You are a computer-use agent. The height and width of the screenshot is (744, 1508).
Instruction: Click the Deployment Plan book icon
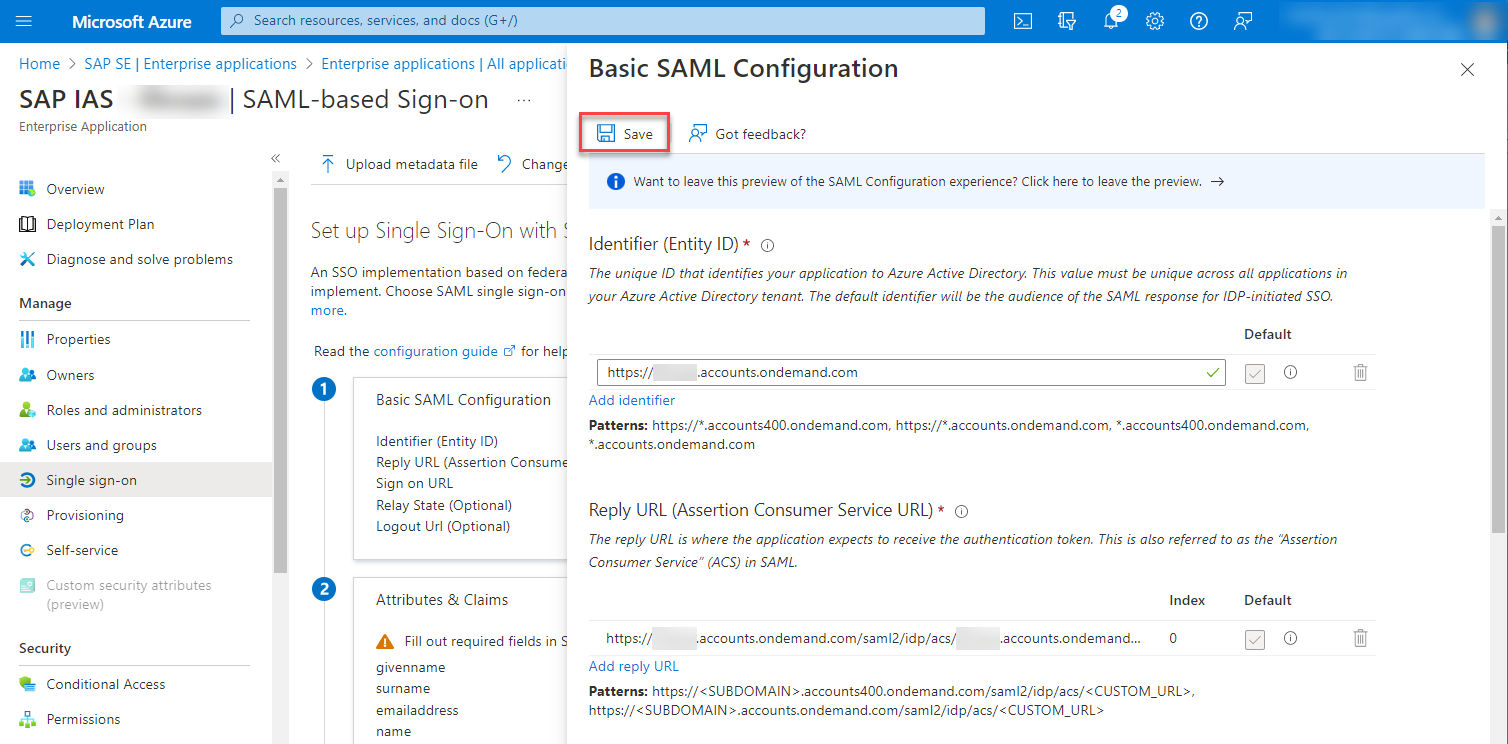pyautogui.click(x=27, y=224)
